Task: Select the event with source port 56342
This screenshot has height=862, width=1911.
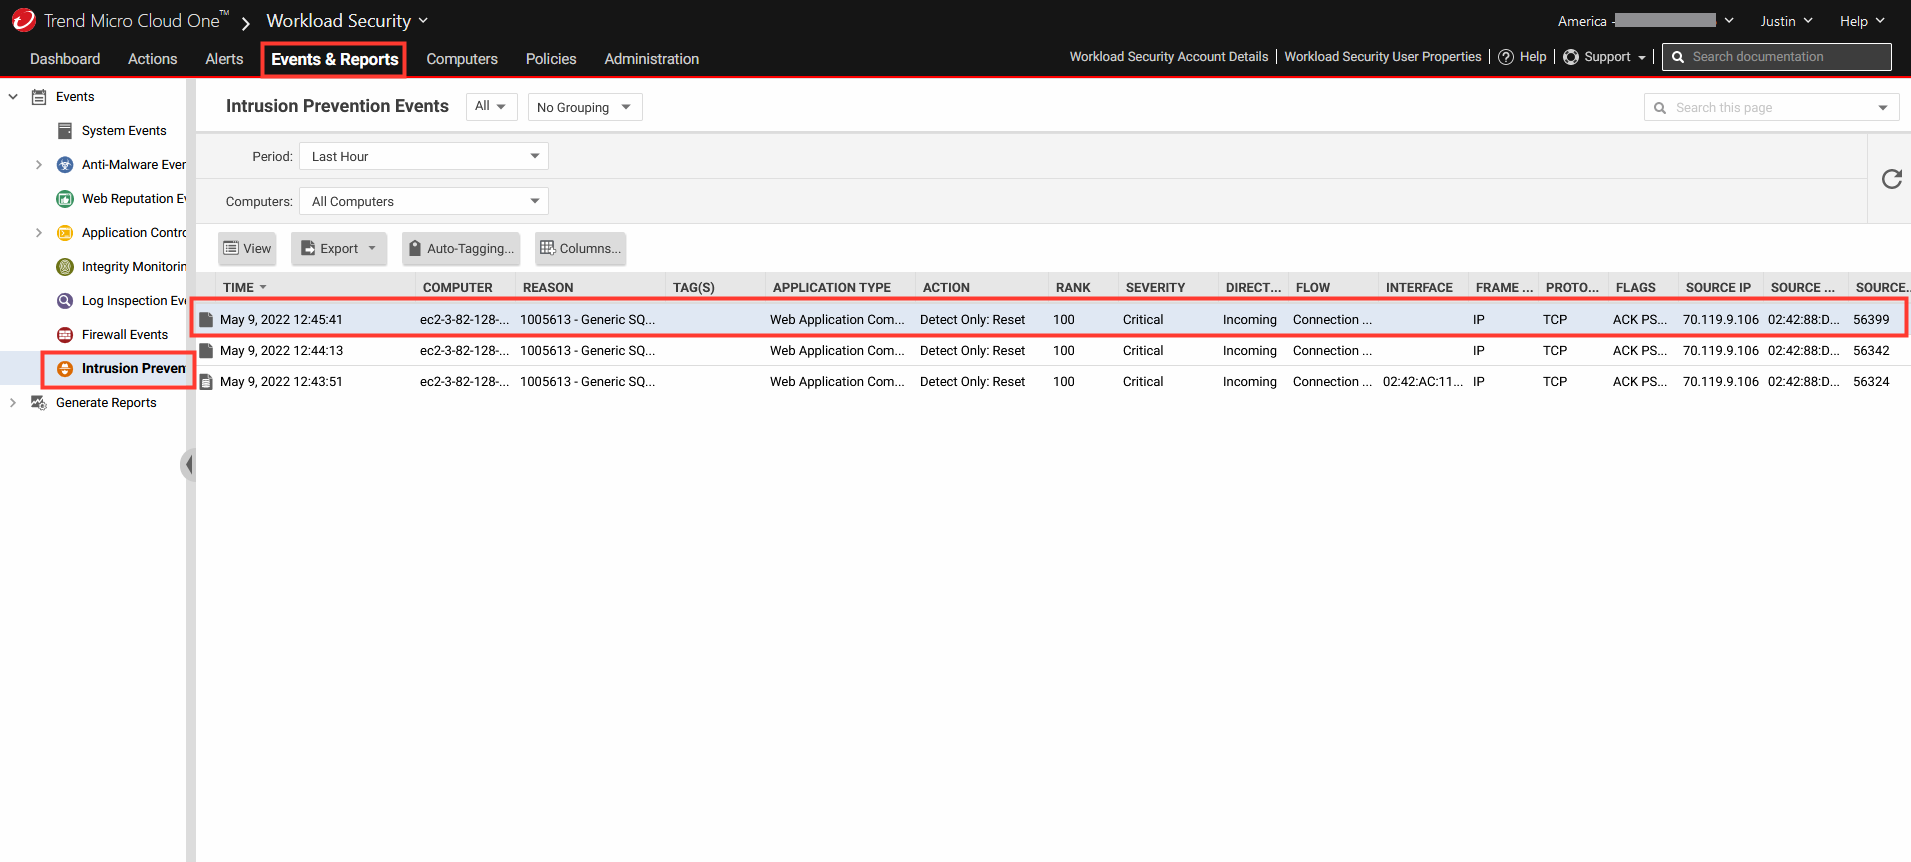Action: (1054, 351)
